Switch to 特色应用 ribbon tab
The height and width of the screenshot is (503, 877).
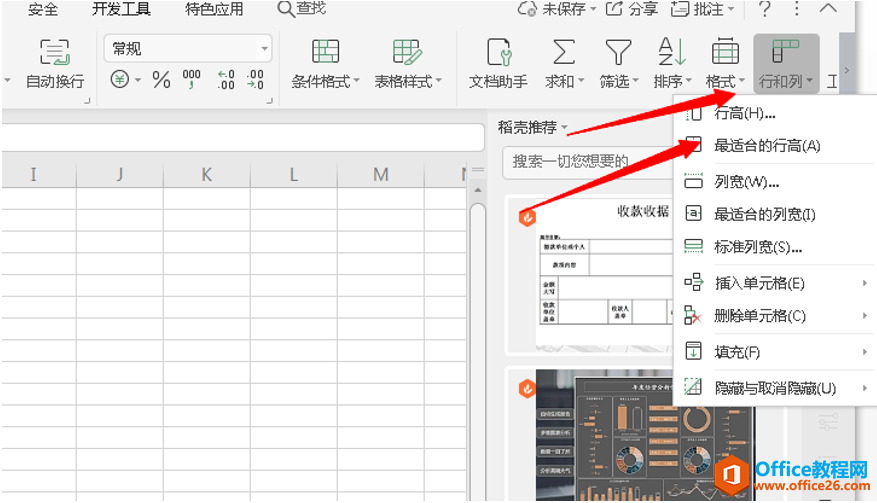click(x=214, y=10)
